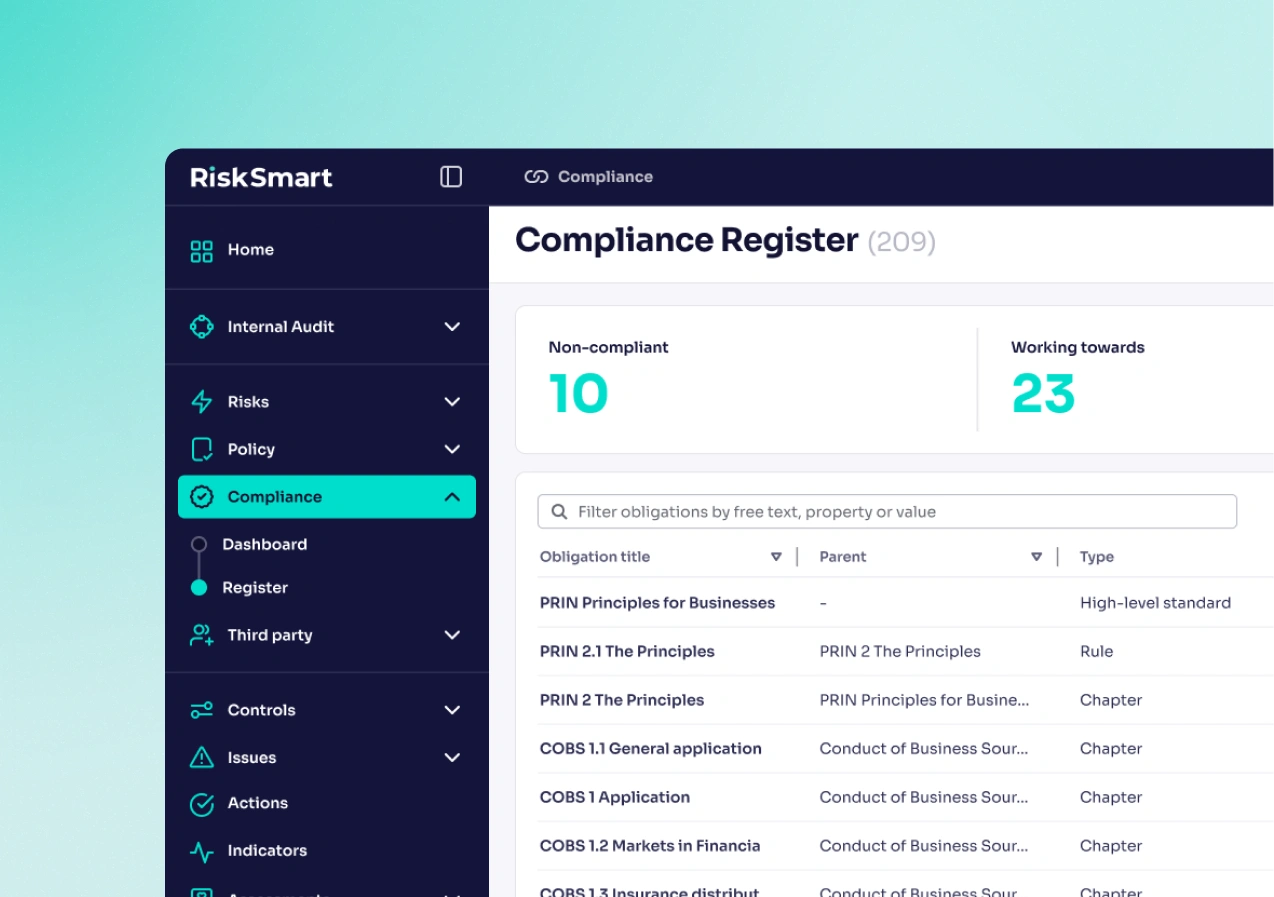Click the Actions circled-check icon

(201, 803)
